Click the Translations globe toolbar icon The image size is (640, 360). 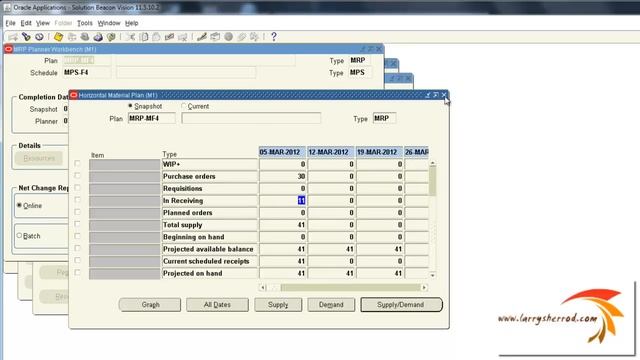pos(229,37)
